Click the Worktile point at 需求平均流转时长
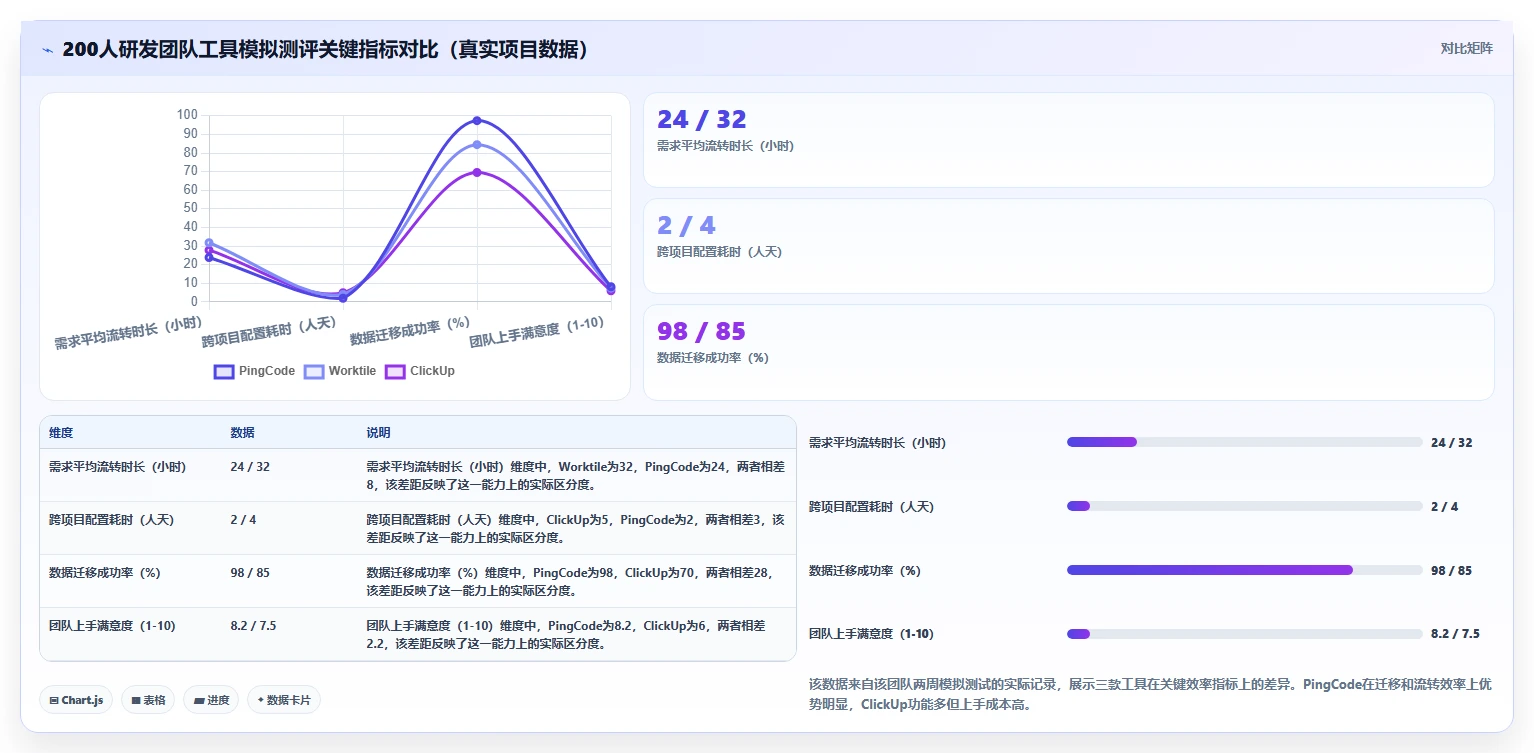Screen dimensions: 1534x753 (x=209, y=242)
